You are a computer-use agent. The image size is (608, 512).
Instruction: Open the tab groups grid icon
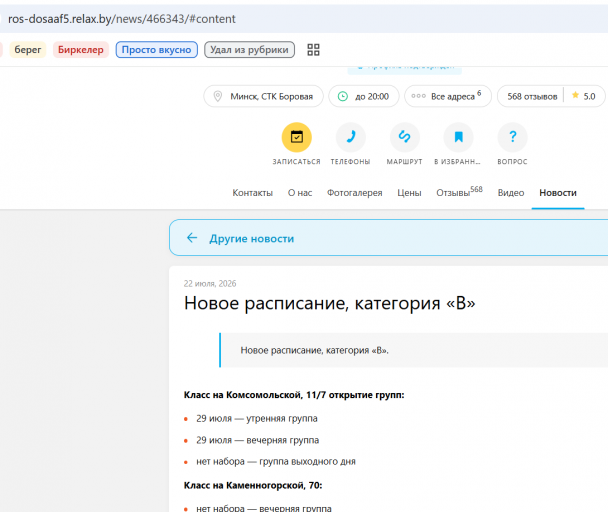[313, 50]
